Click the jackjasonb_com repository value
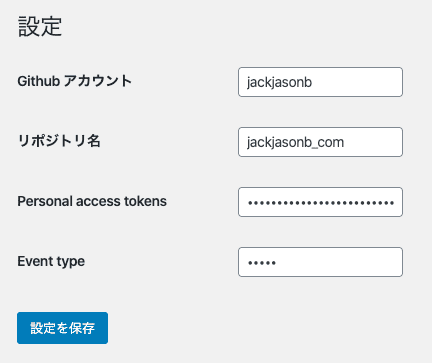432x363 pixels. pos(295,143)
